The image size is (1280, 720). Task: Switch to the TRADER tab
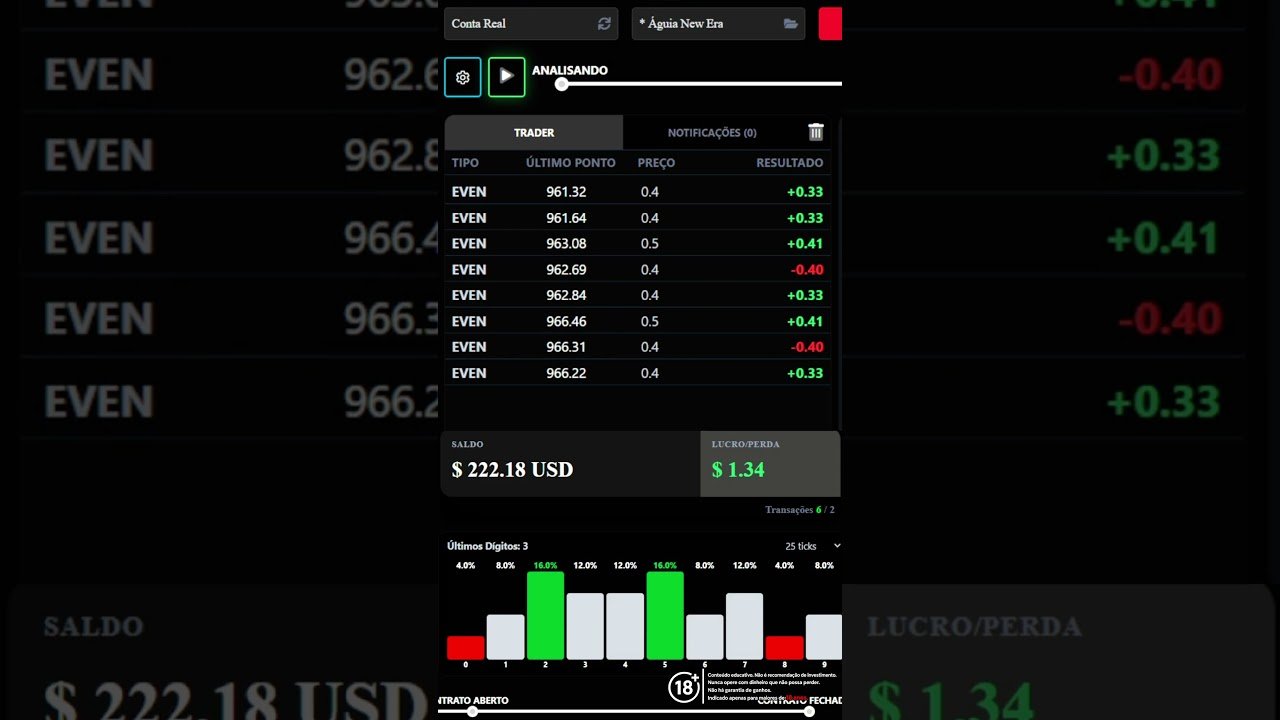point(534,132)
